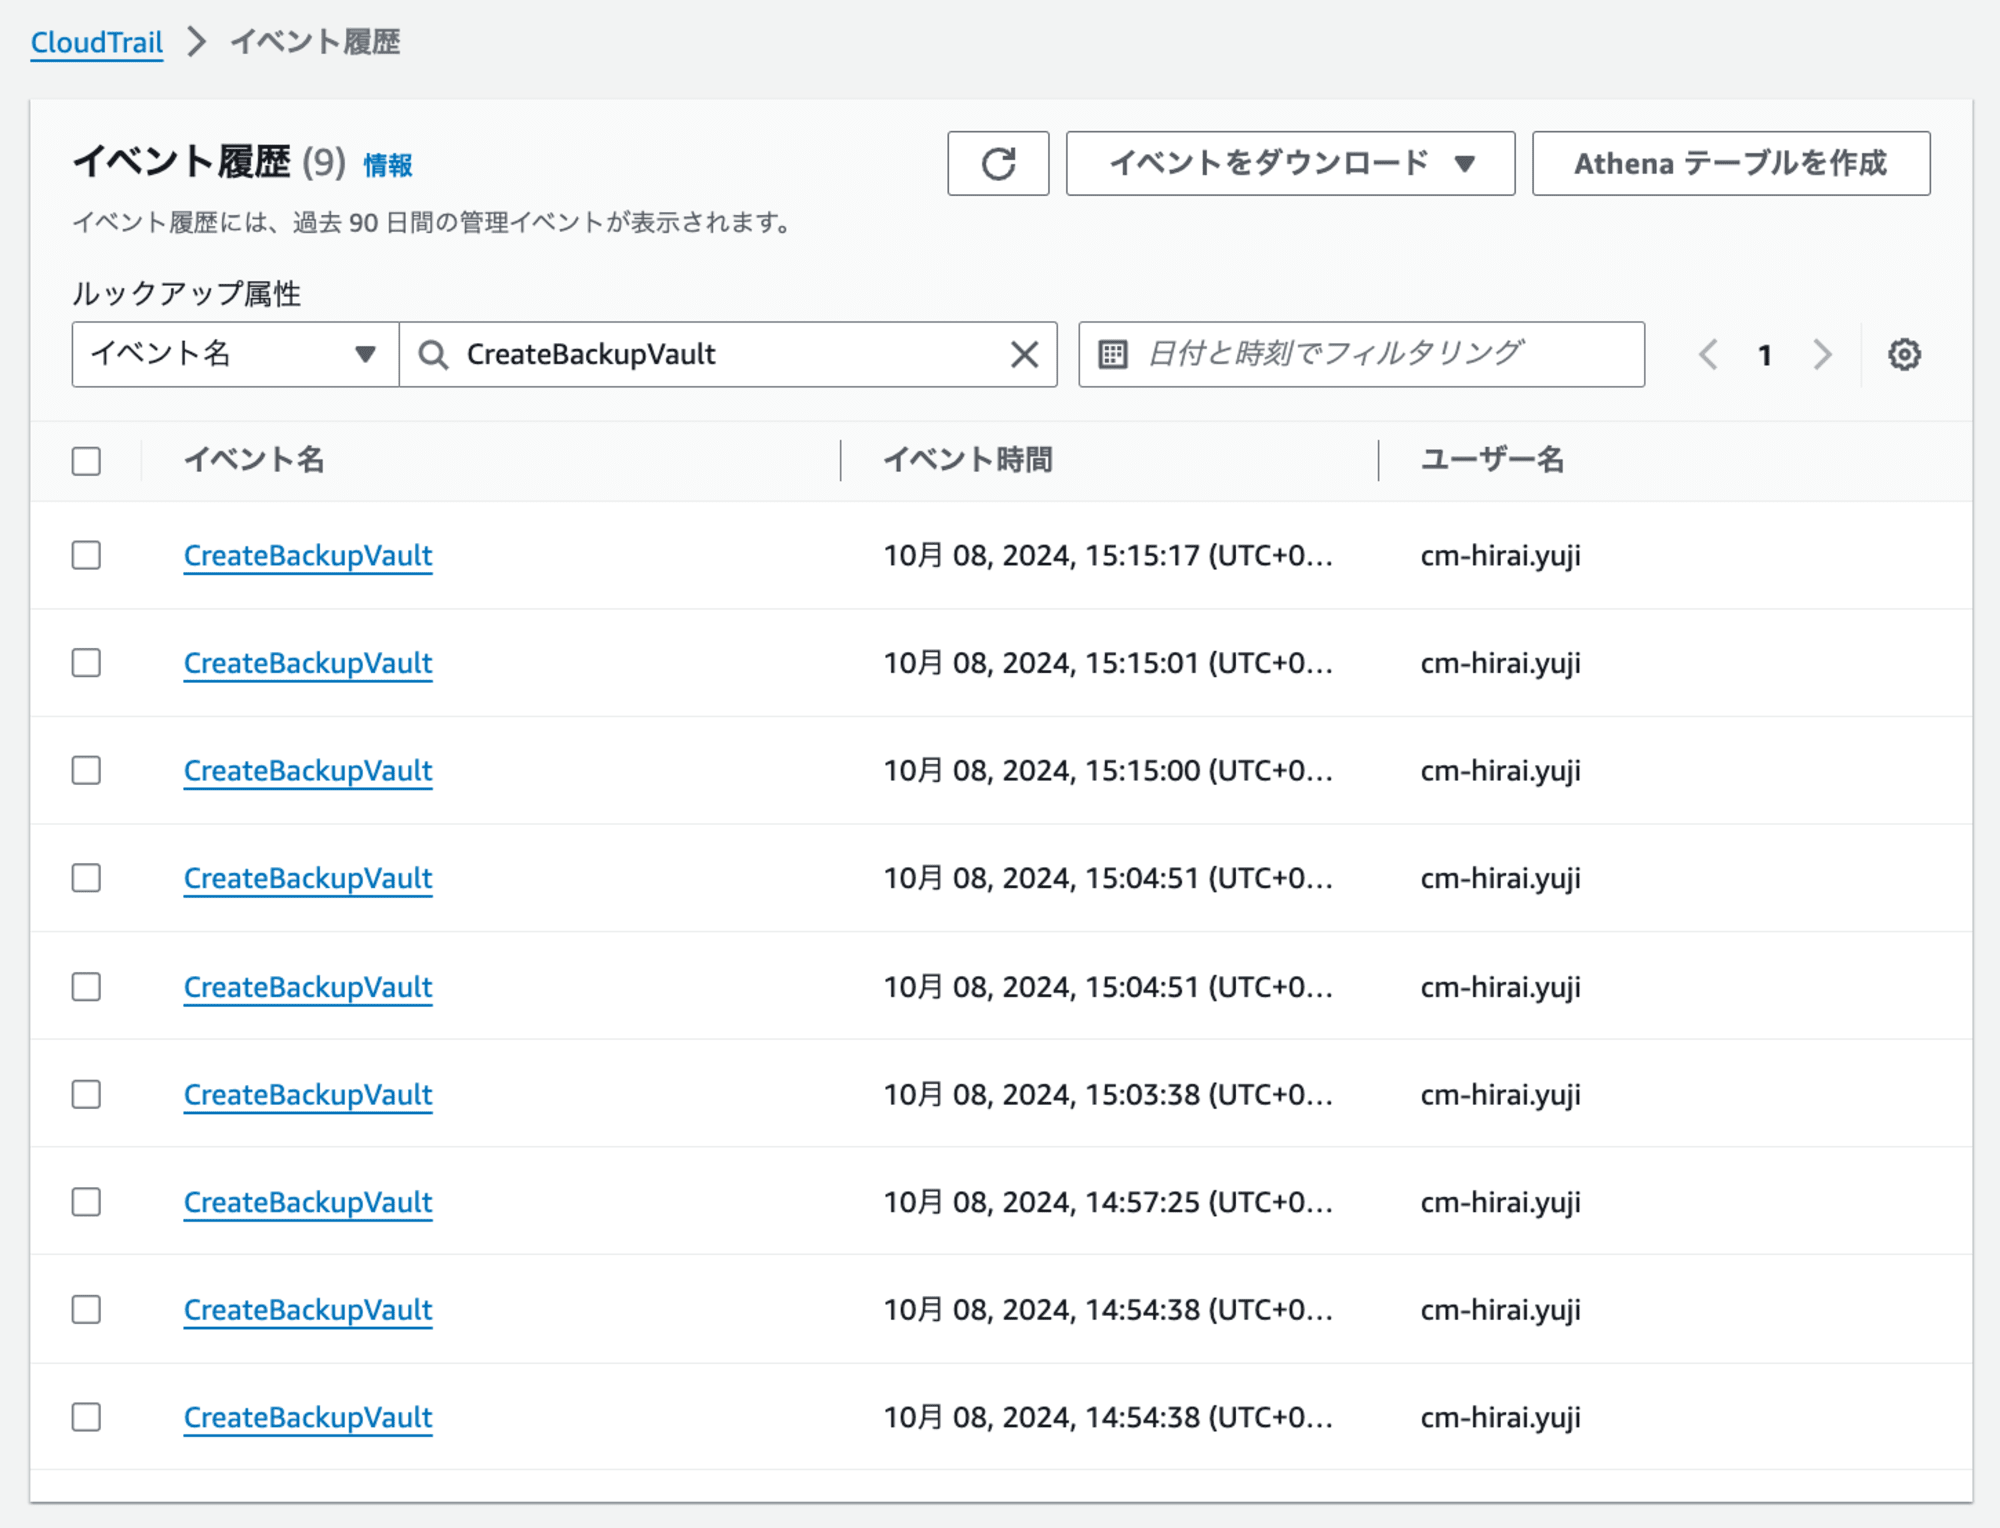
Task: Check the event at 15:15:00
Action: coord(87,770)
